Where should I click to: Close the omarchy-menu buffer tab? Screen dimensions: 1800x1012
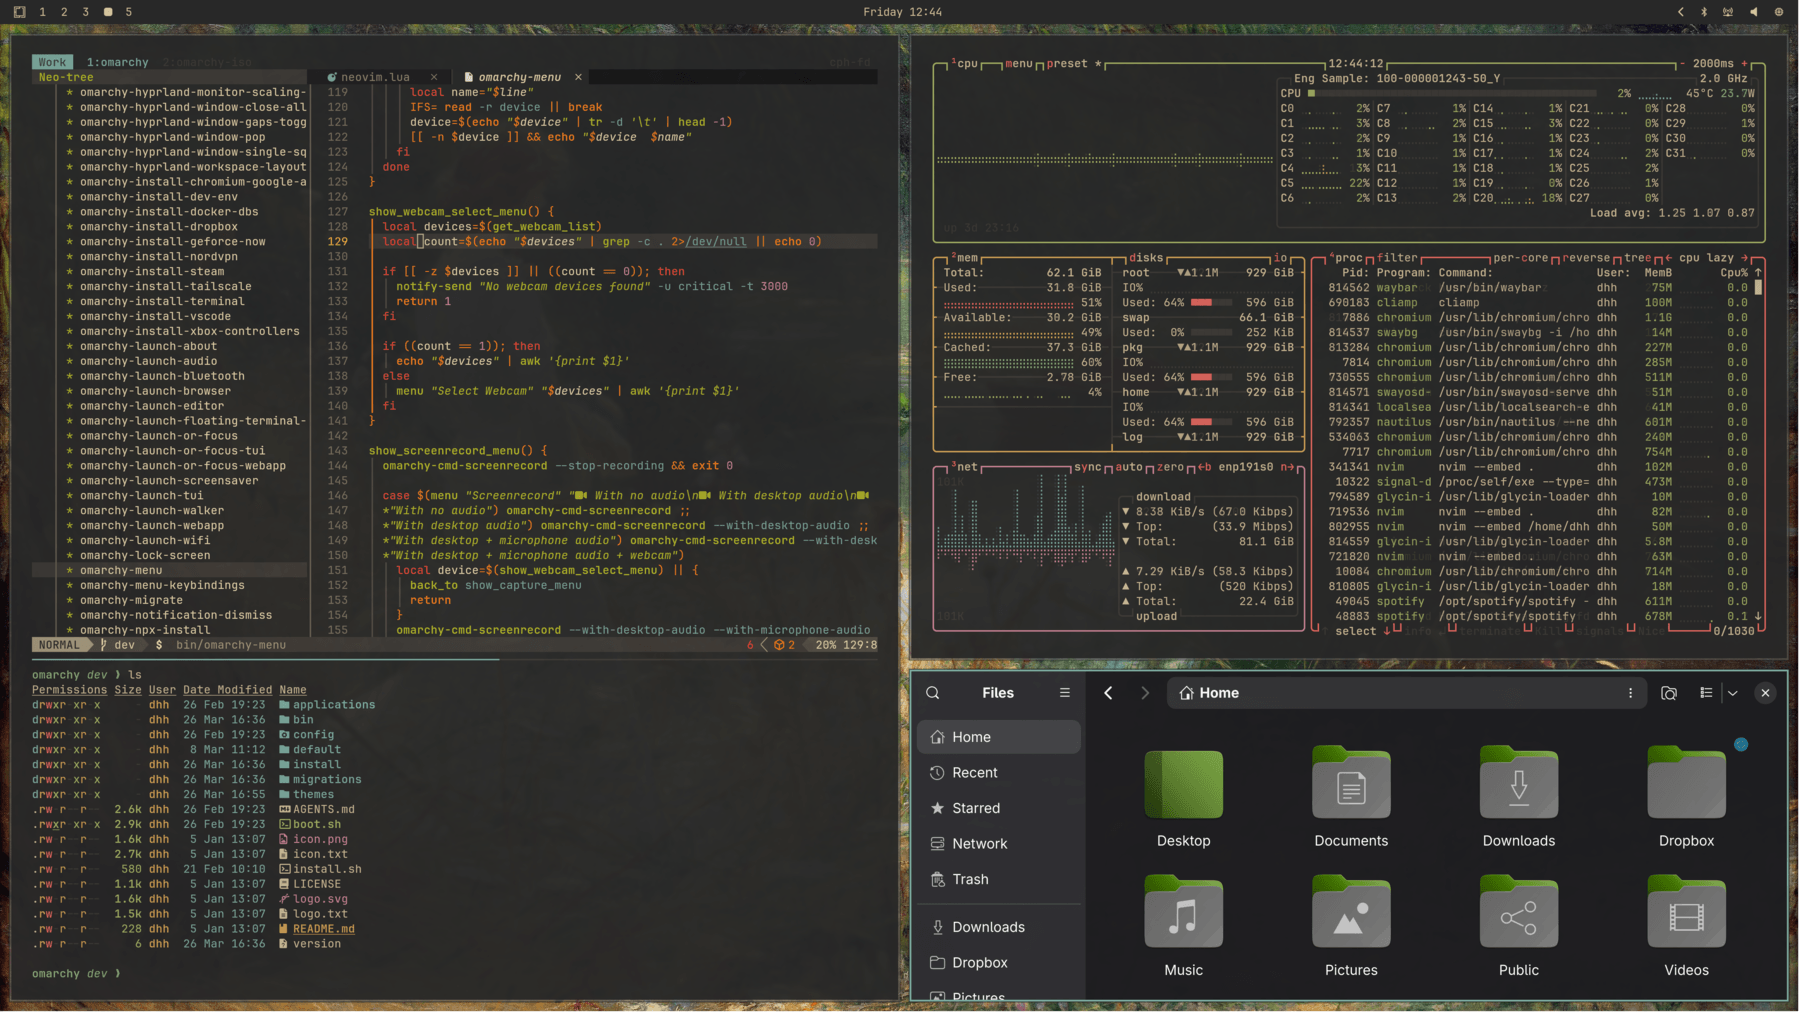(578, 77)
